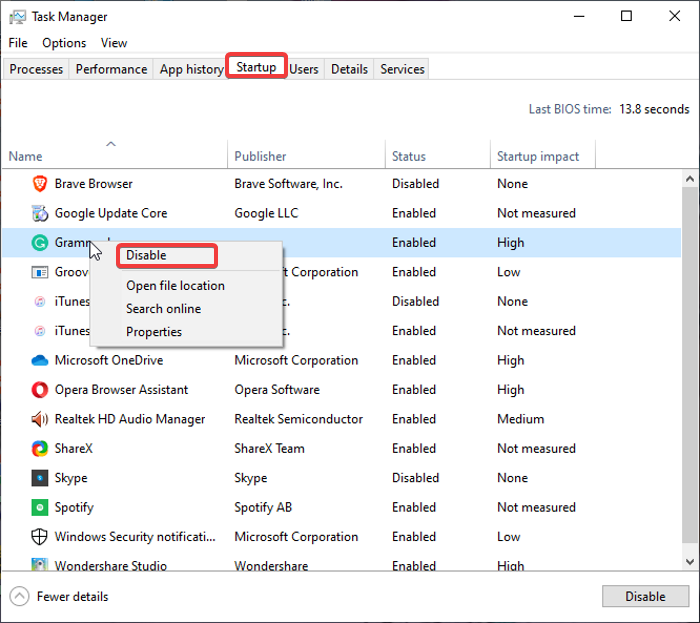Open the Services tab
Viewport: 700px width, 623px height.
[402, 69]
